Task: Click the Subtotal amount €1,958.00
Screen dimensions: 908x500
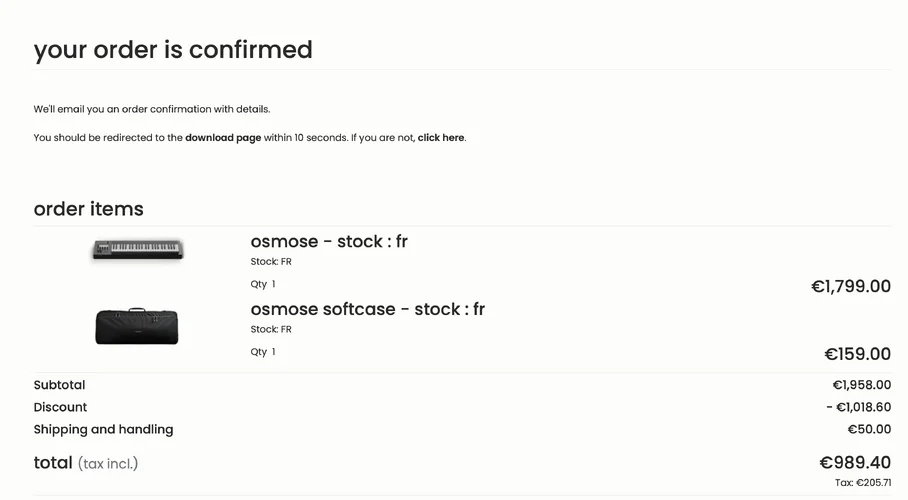Action: [861, 385]
